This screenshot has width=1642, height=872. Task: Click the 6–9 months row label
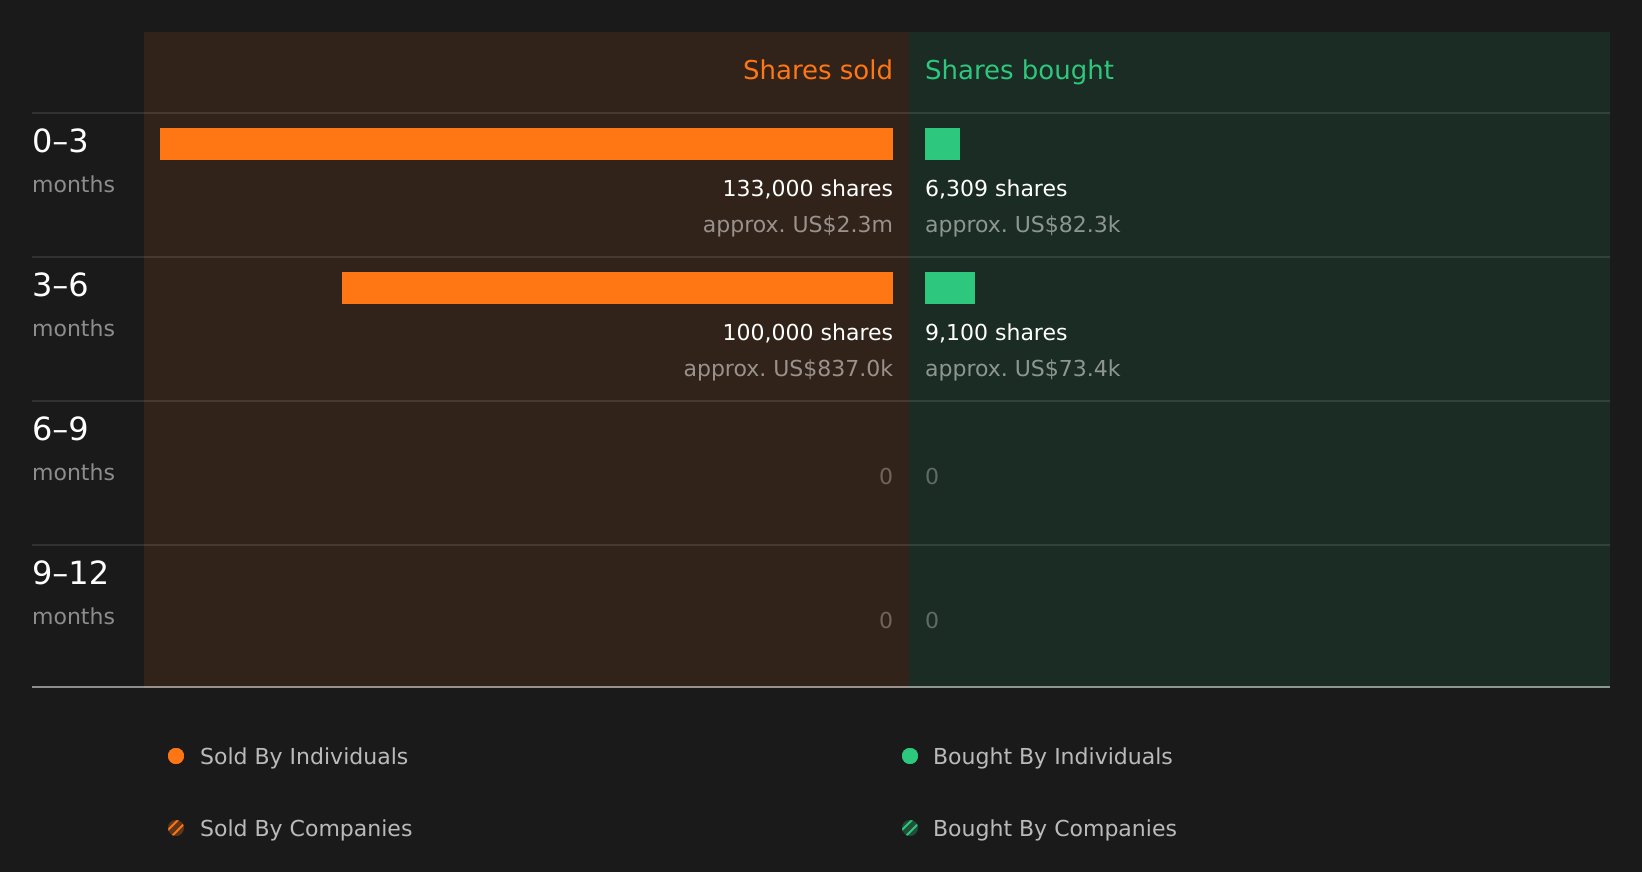click(73, 449)
